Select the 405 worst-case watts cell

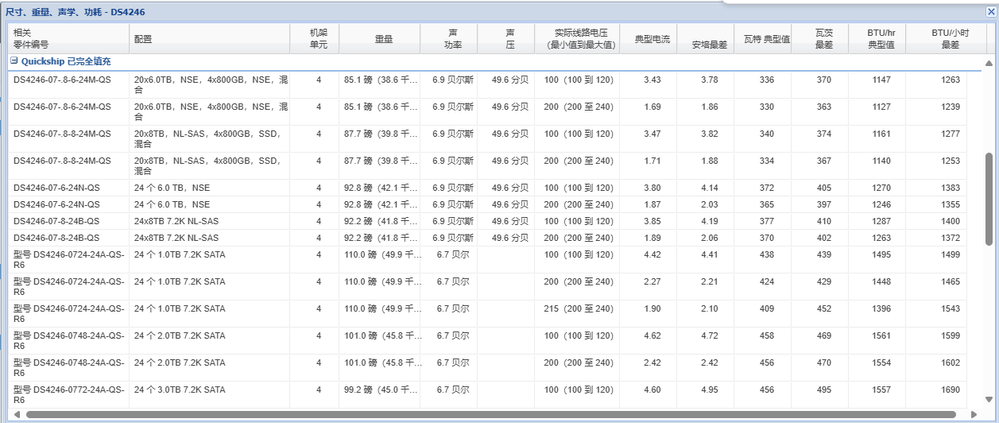coord(824,188)
